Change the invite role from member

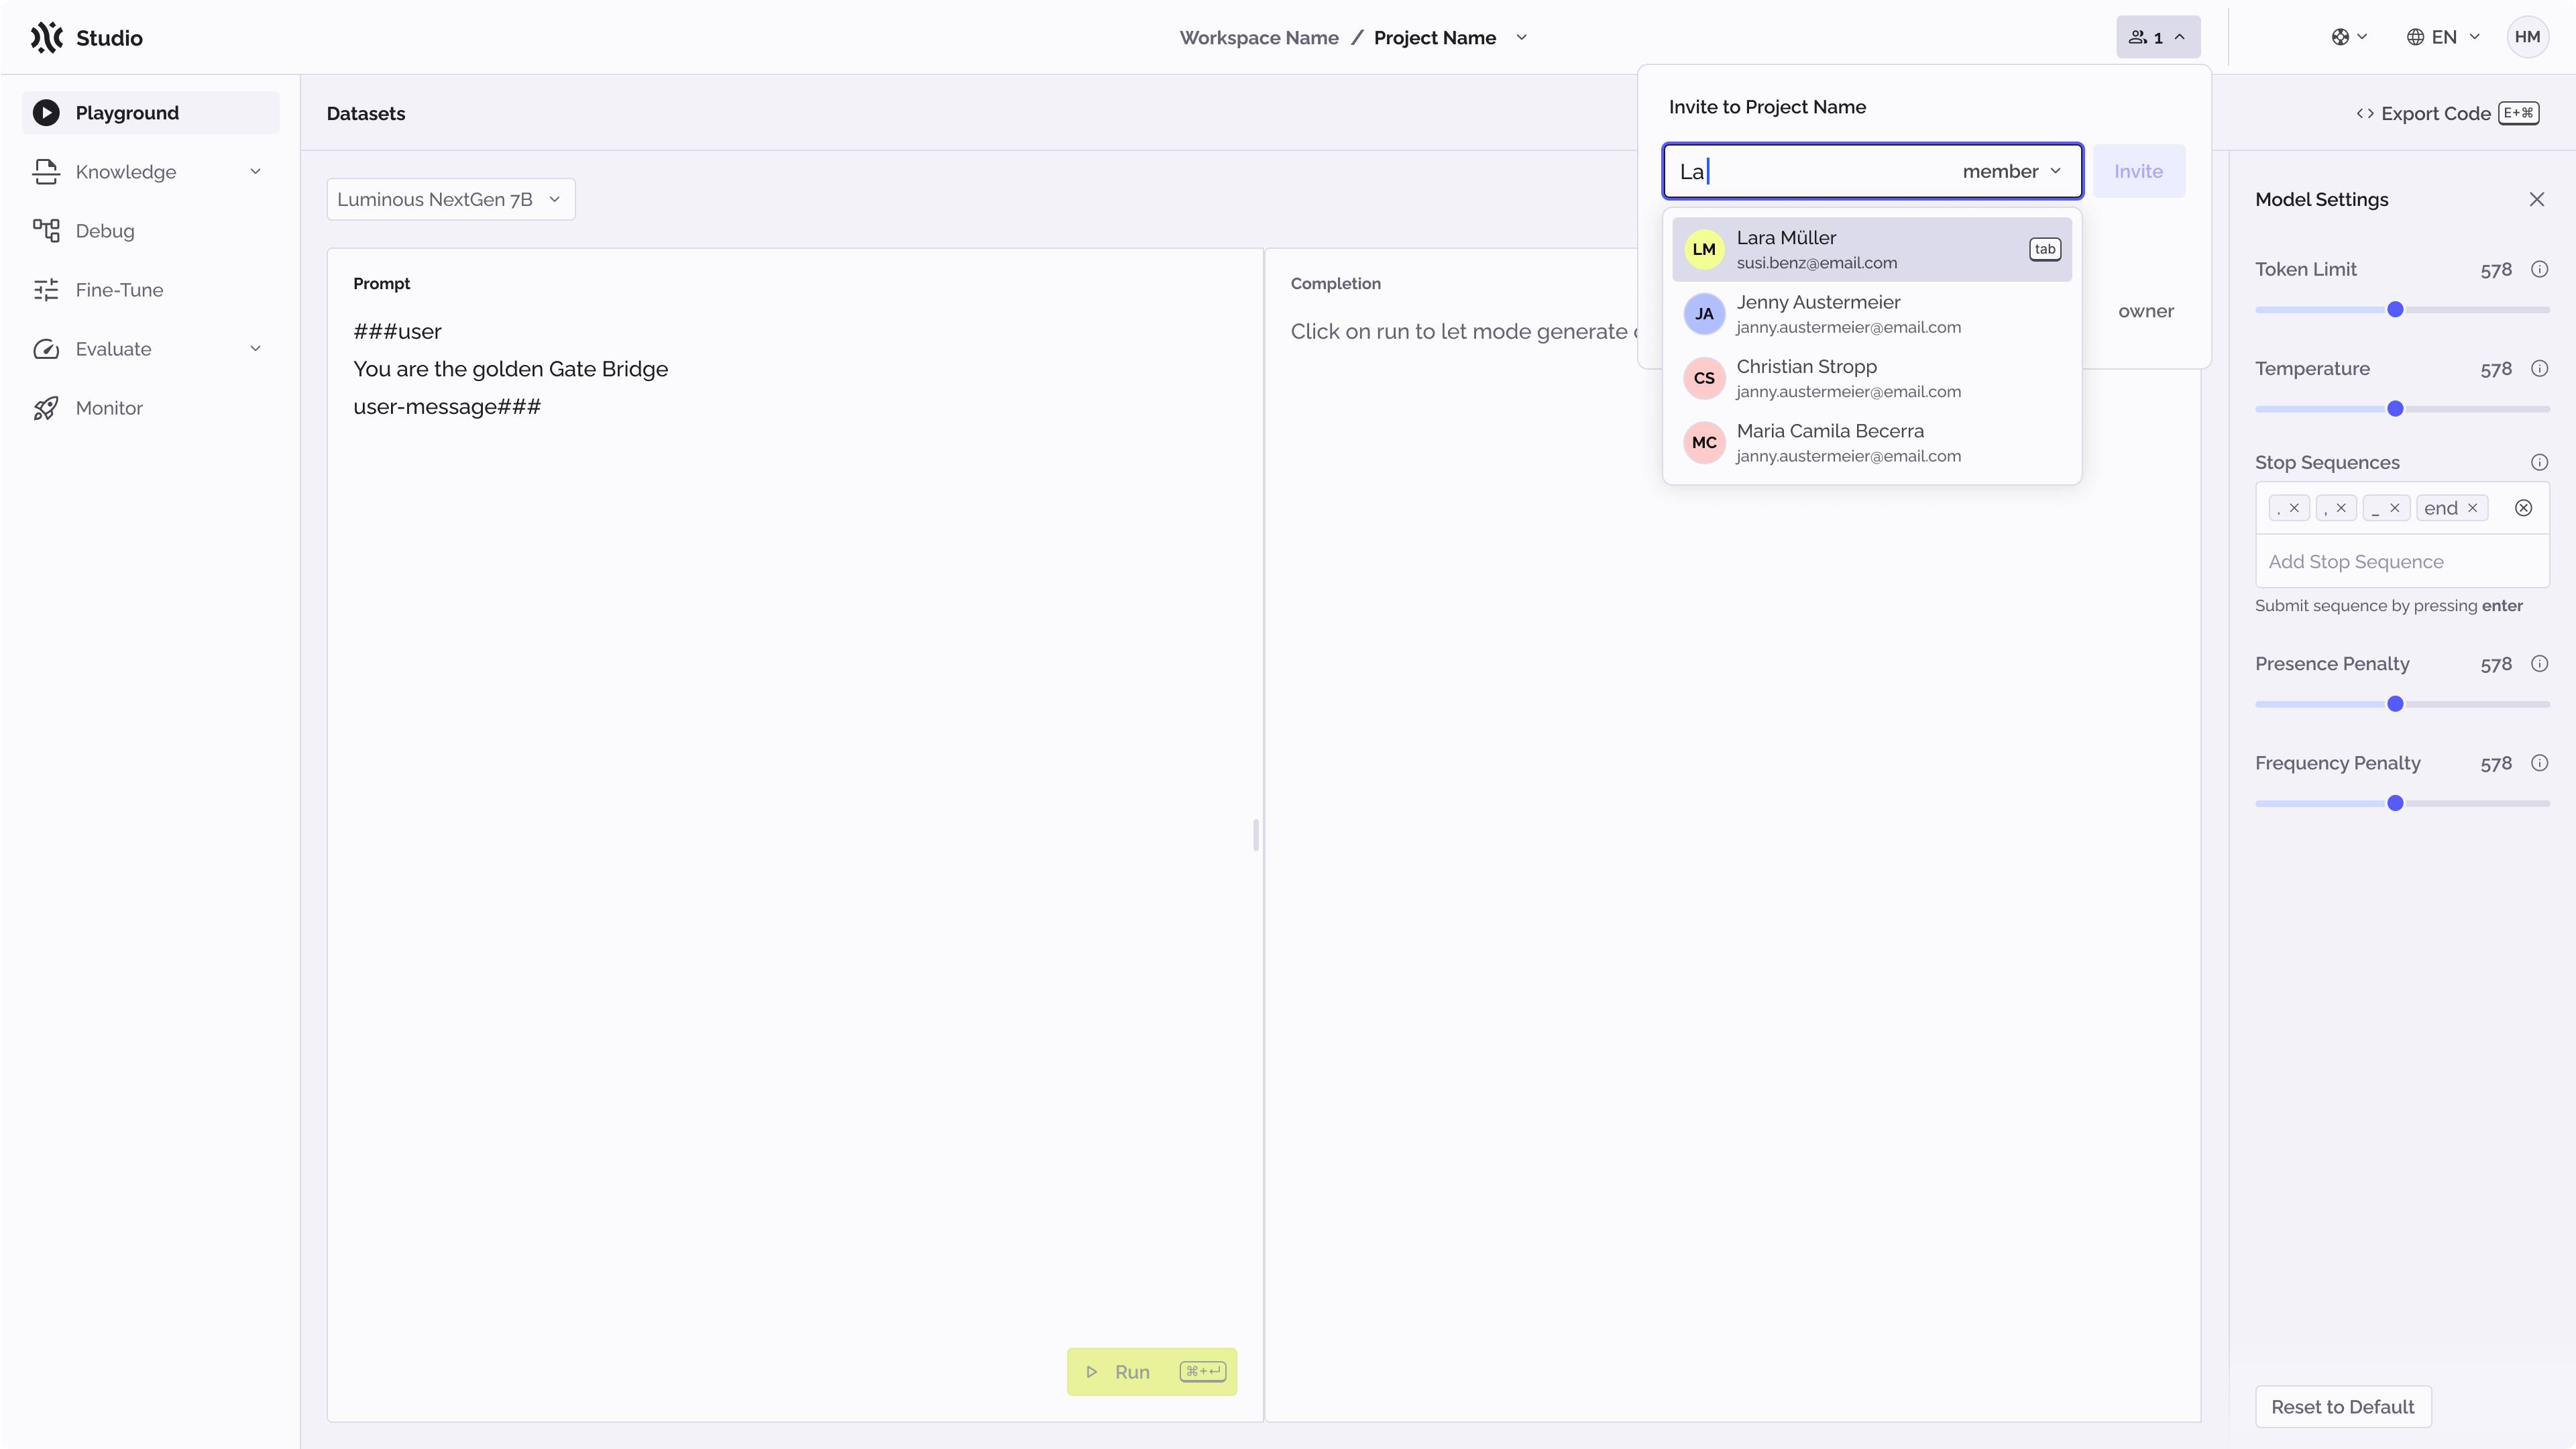(2011, 171)
